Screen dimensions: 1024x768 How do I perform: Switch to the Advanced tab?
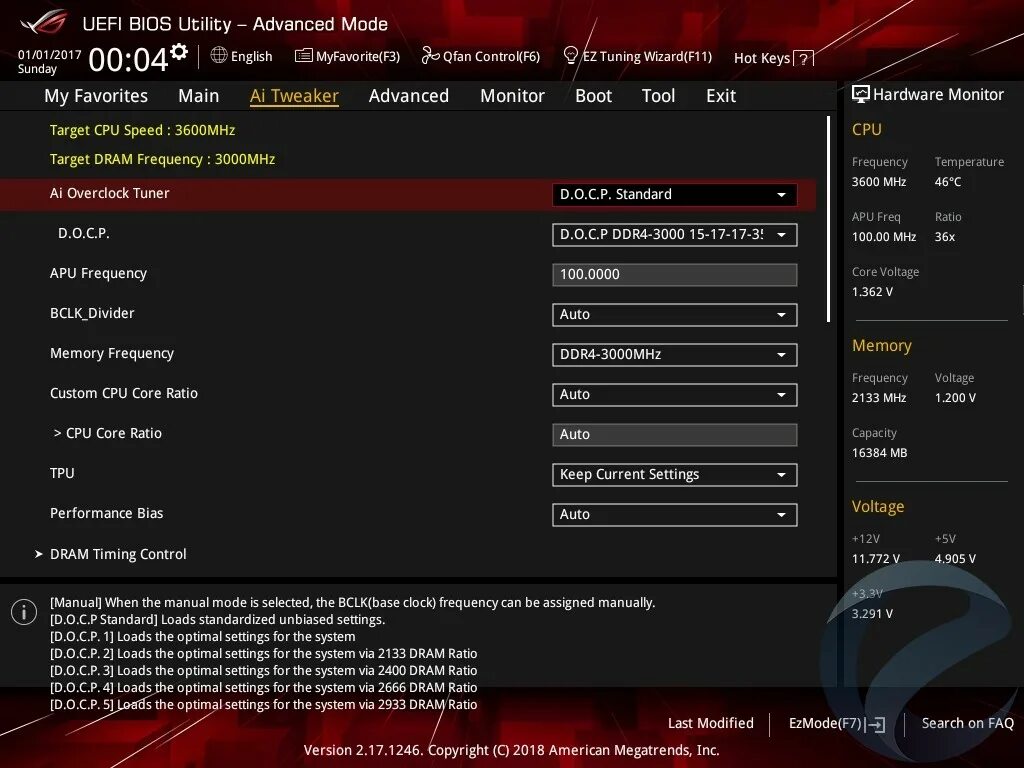coord(409,96)
